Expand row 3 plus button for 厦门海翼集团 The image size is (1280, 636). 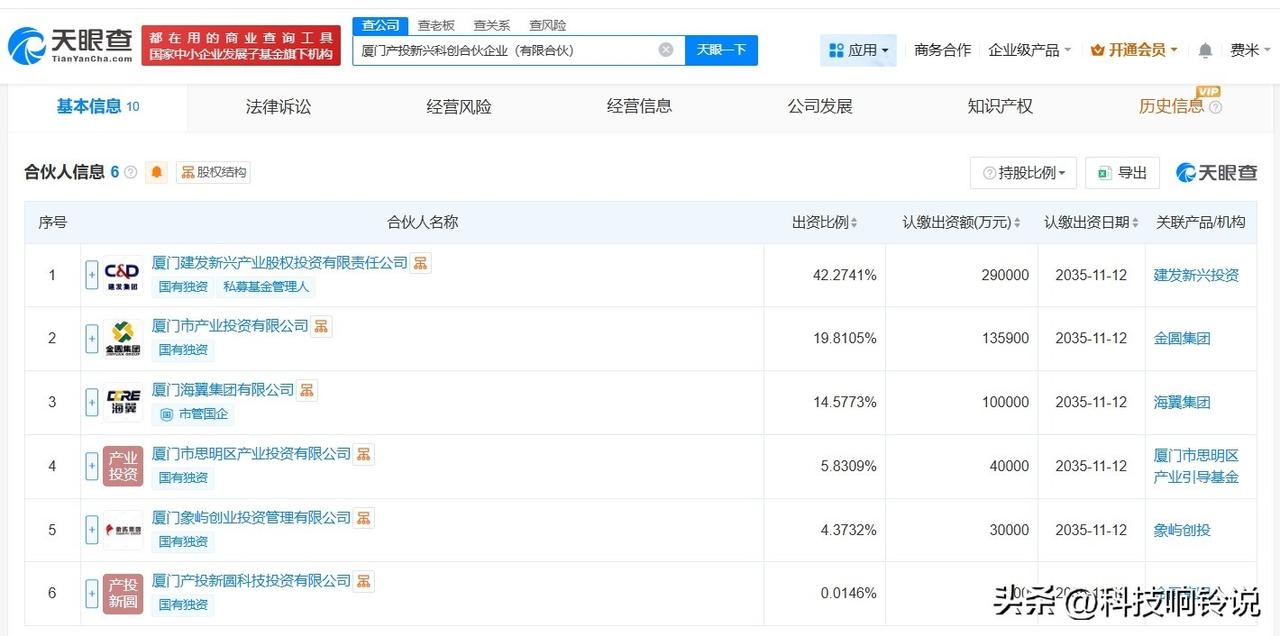pos(92,402)
